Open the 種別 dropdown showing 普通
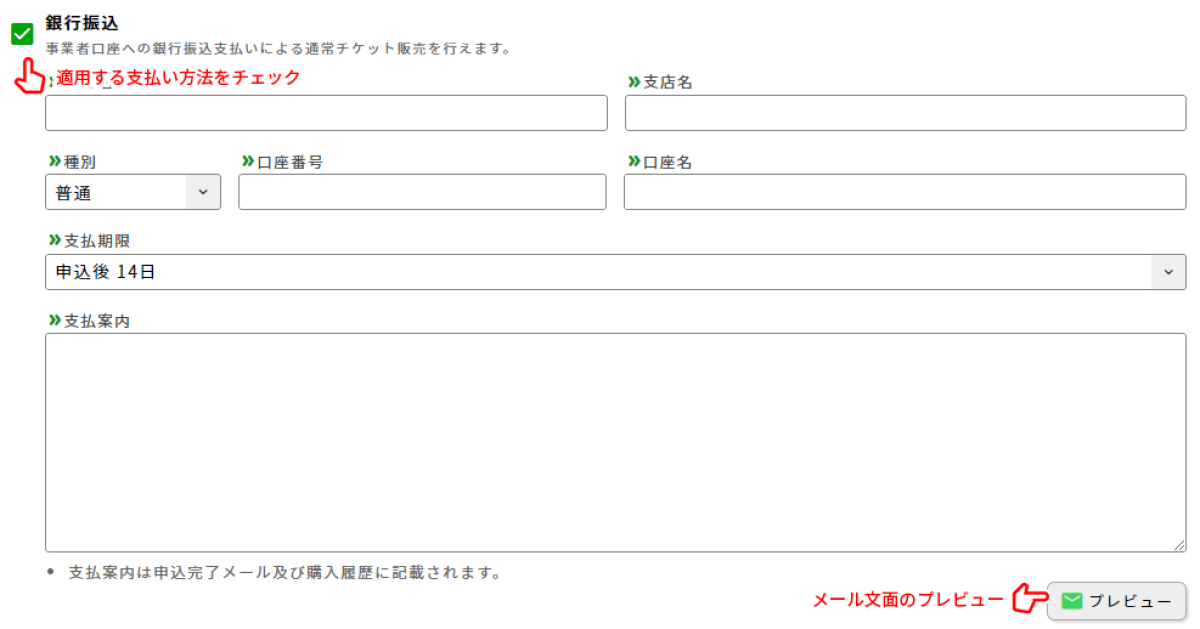Image resolution: width=1200 pixels, height=629 pixels. tap(133, 193)
